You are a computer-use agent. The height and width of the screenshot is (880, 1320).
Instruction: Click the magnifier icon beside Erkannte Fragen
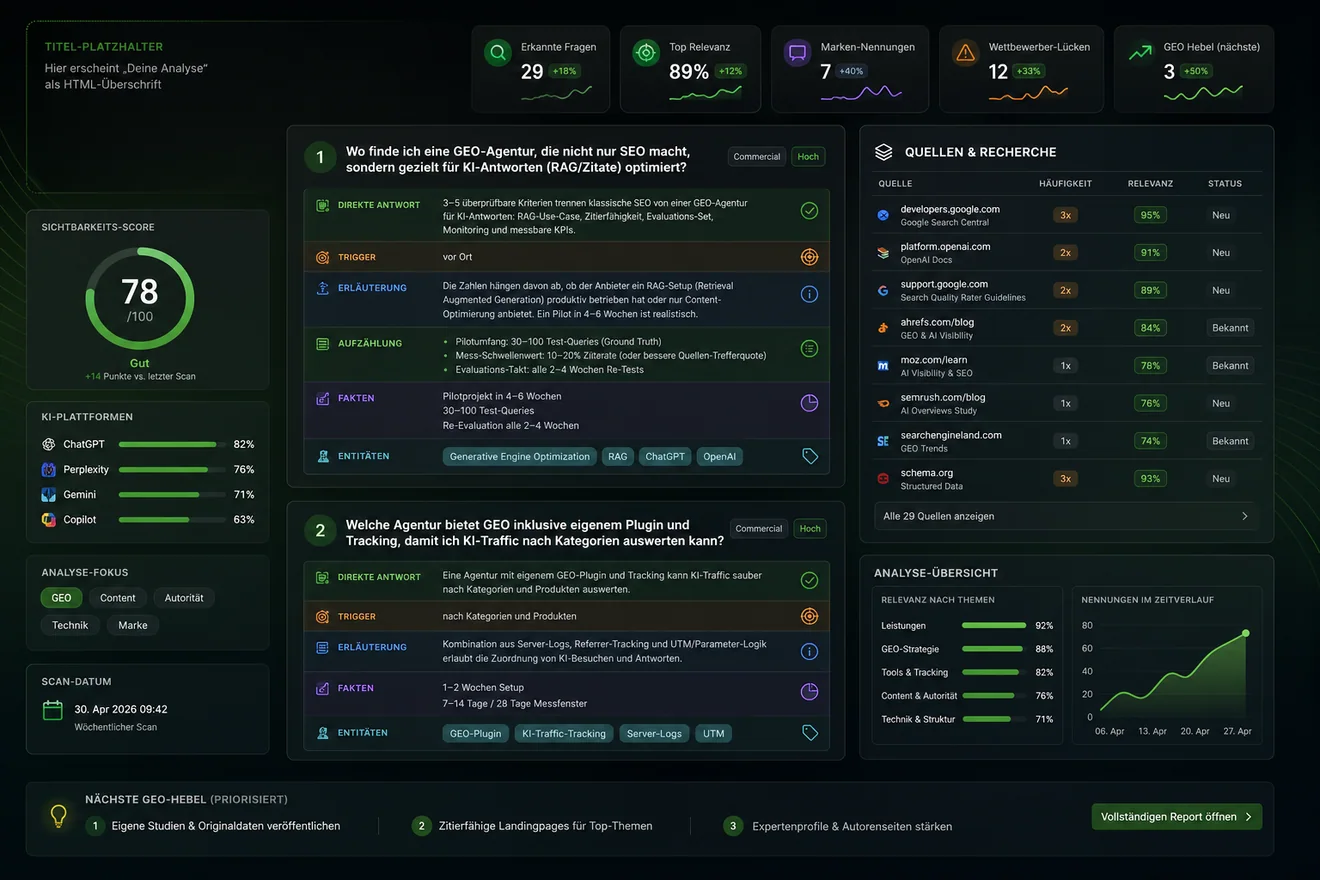click(497, 53)
